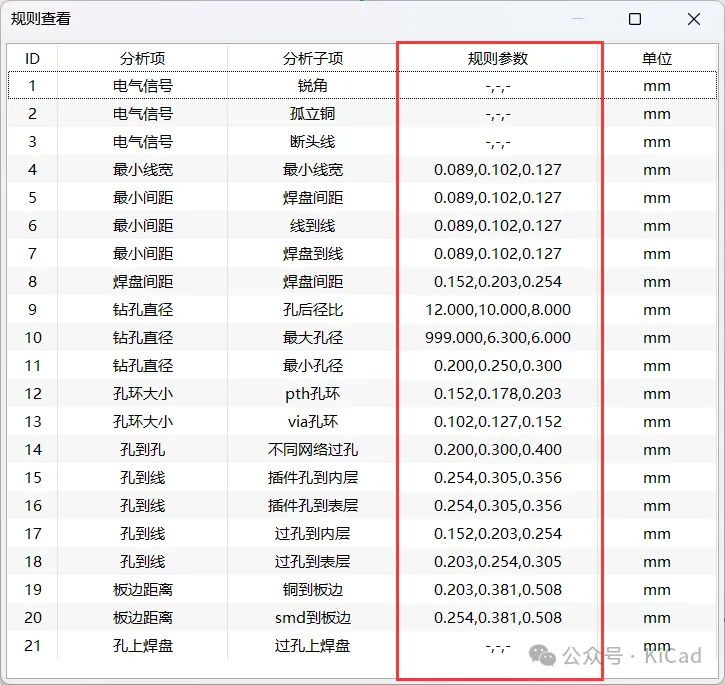The height and width of the screenshot is (685, 725).
Task: Click the 单位 column header
Action: click(656, 58)
